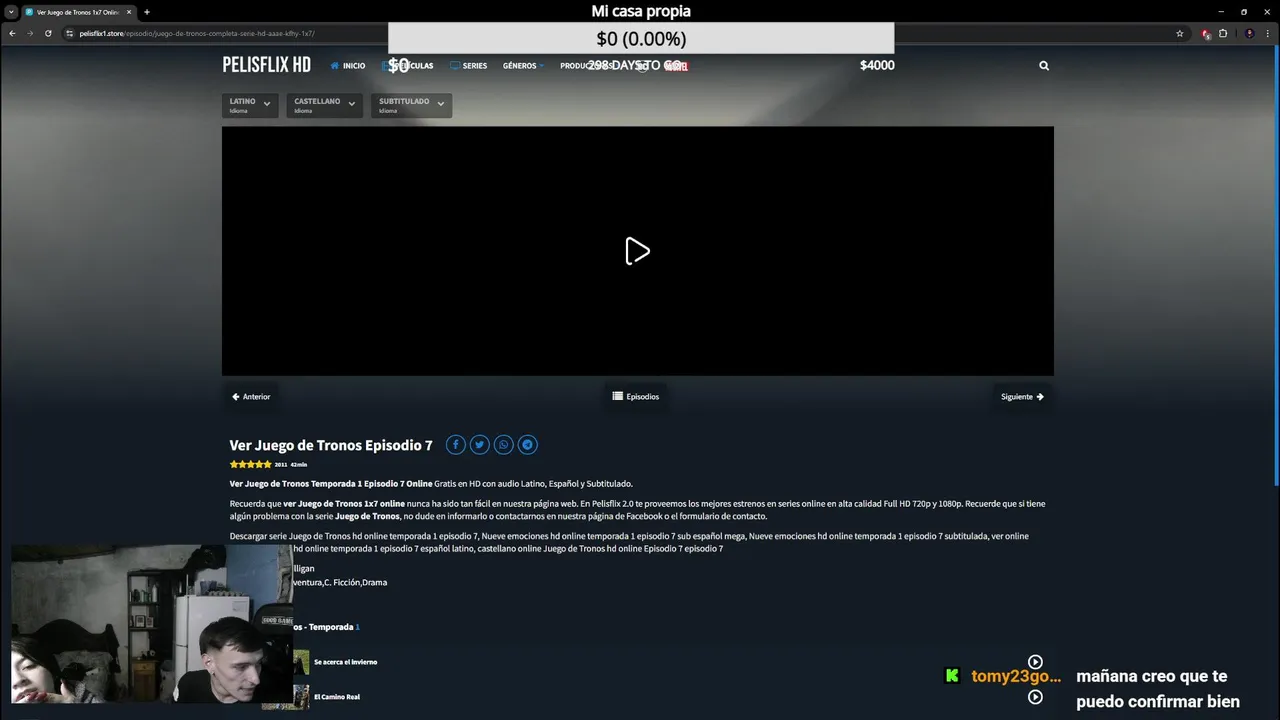
Task: Play the video in the player
Action: [x=637, y=251]
